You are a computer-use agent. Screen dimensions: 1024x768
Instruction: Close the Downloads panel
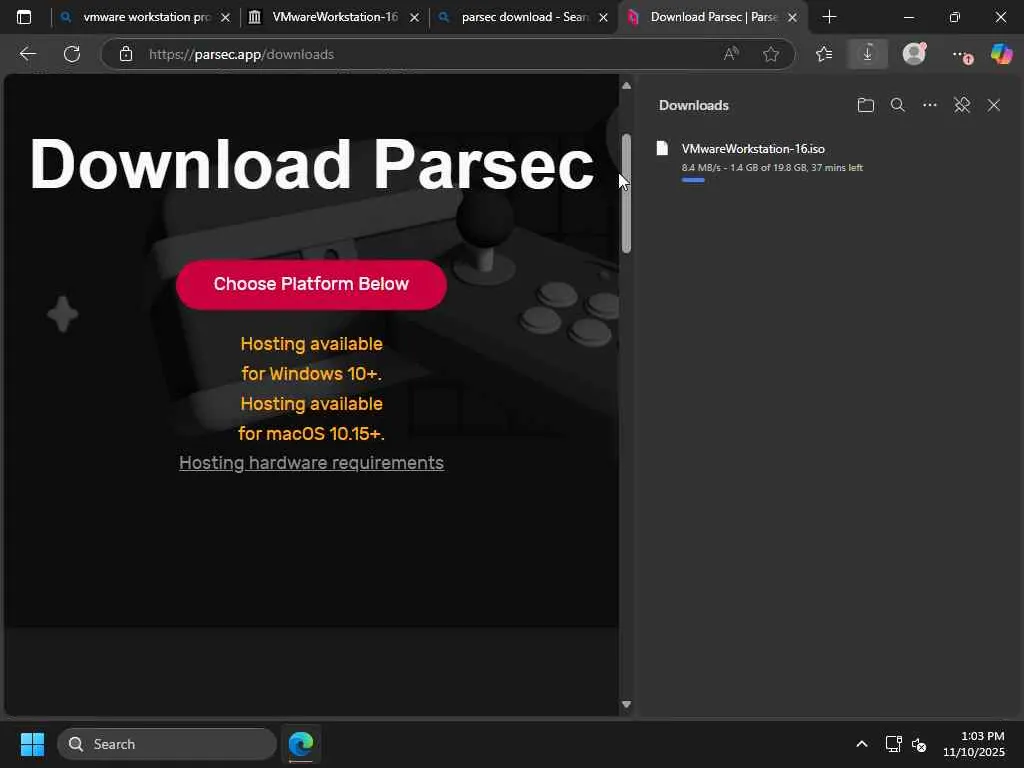994,105
